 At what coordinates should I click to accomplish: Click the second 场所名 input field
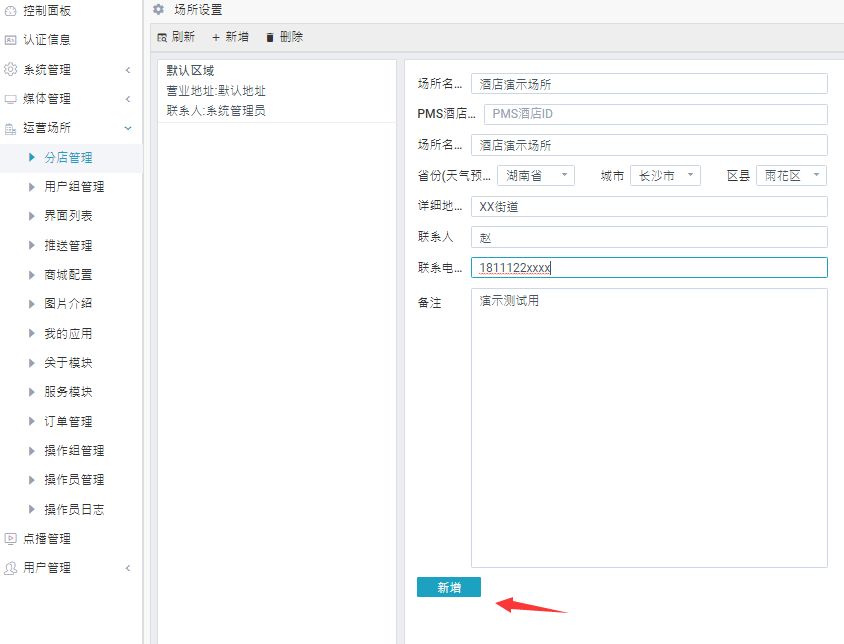649,145
